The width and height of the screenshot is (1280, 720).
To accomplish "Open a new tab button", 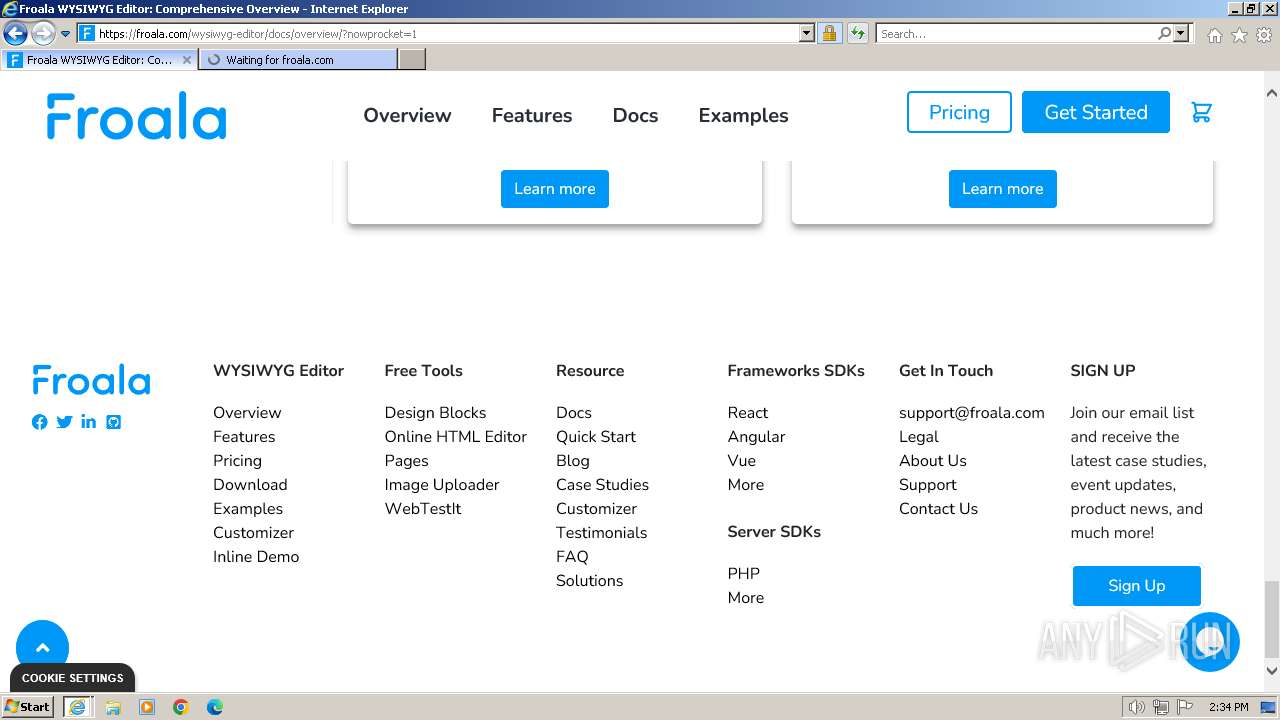I will pyautogui.click(x=412, y=60).
